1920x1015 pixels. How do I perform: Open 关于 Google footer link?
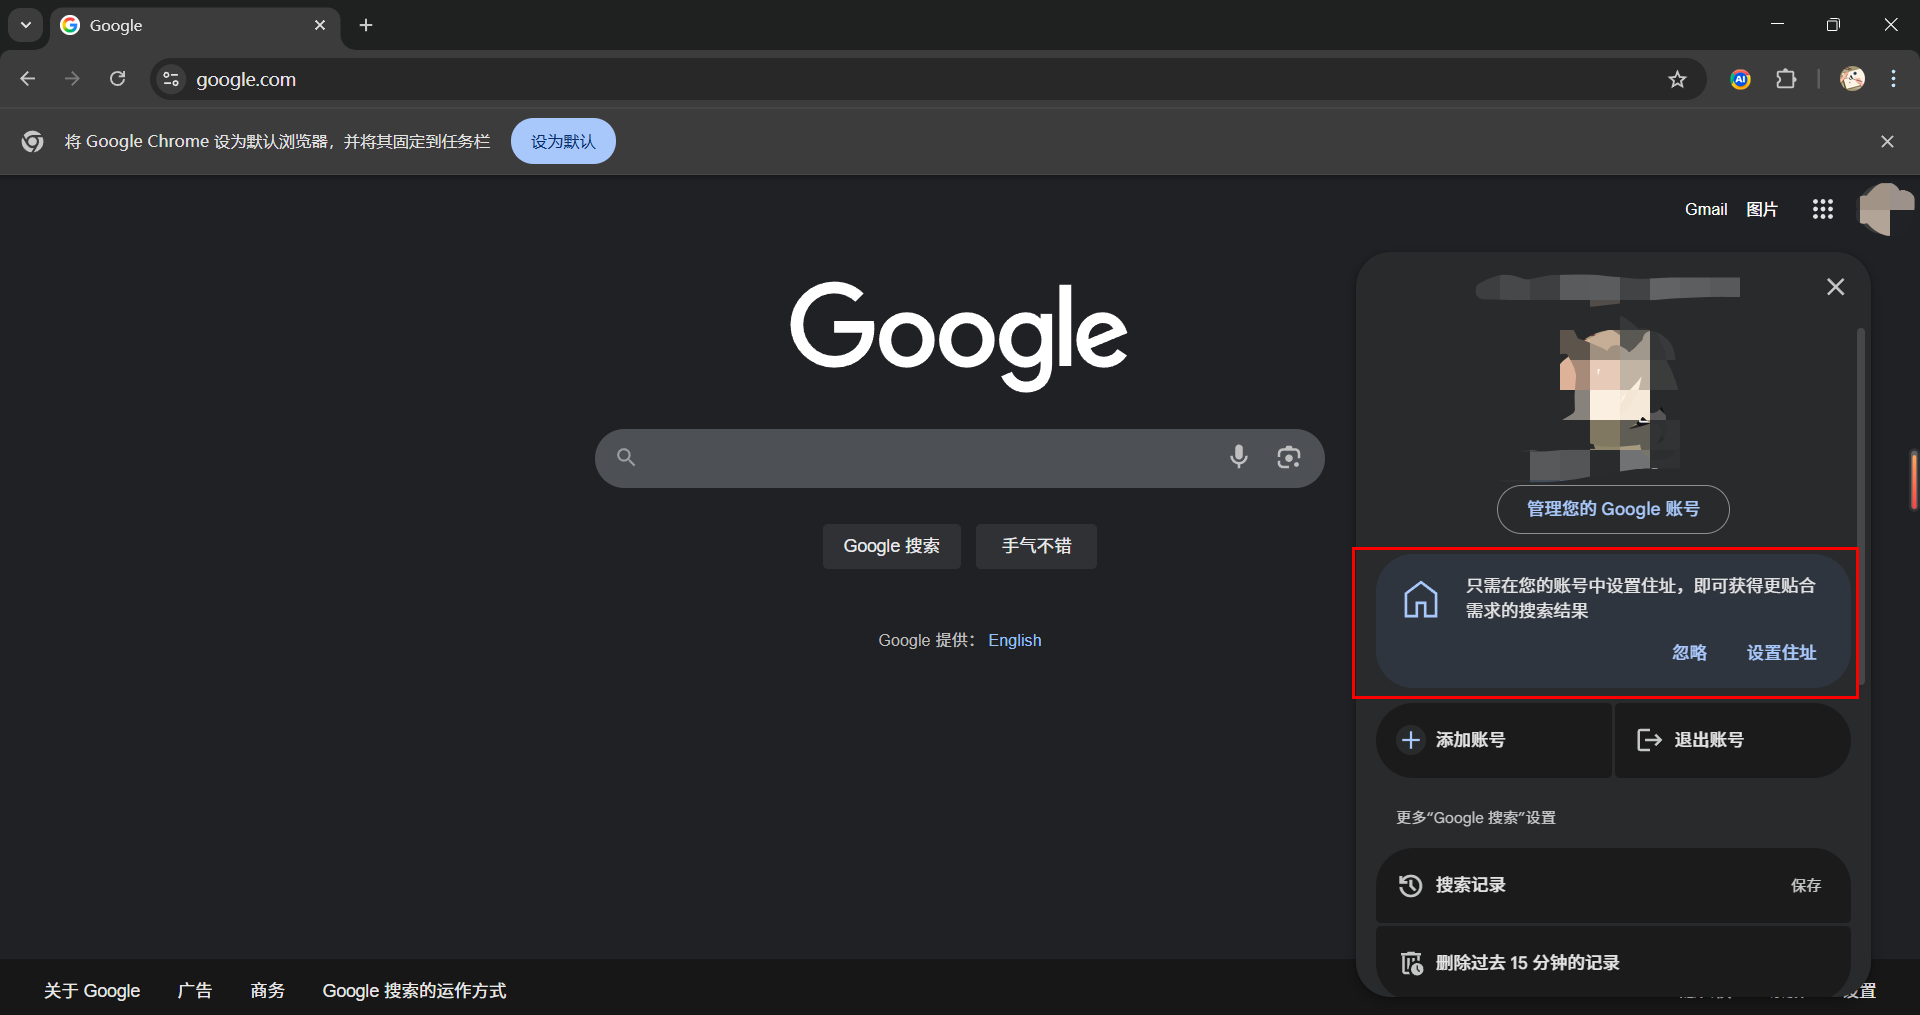point(92,990)
